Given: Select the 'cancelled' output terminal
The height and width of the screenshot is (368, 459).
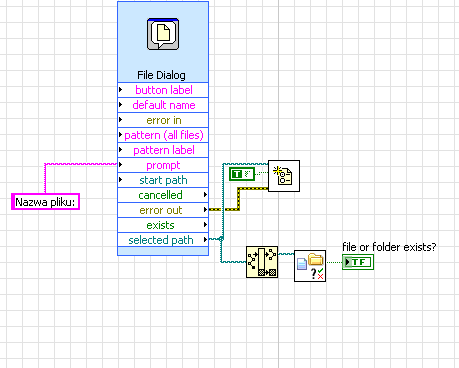Looking at the screenshot, I should click(163, 195).
